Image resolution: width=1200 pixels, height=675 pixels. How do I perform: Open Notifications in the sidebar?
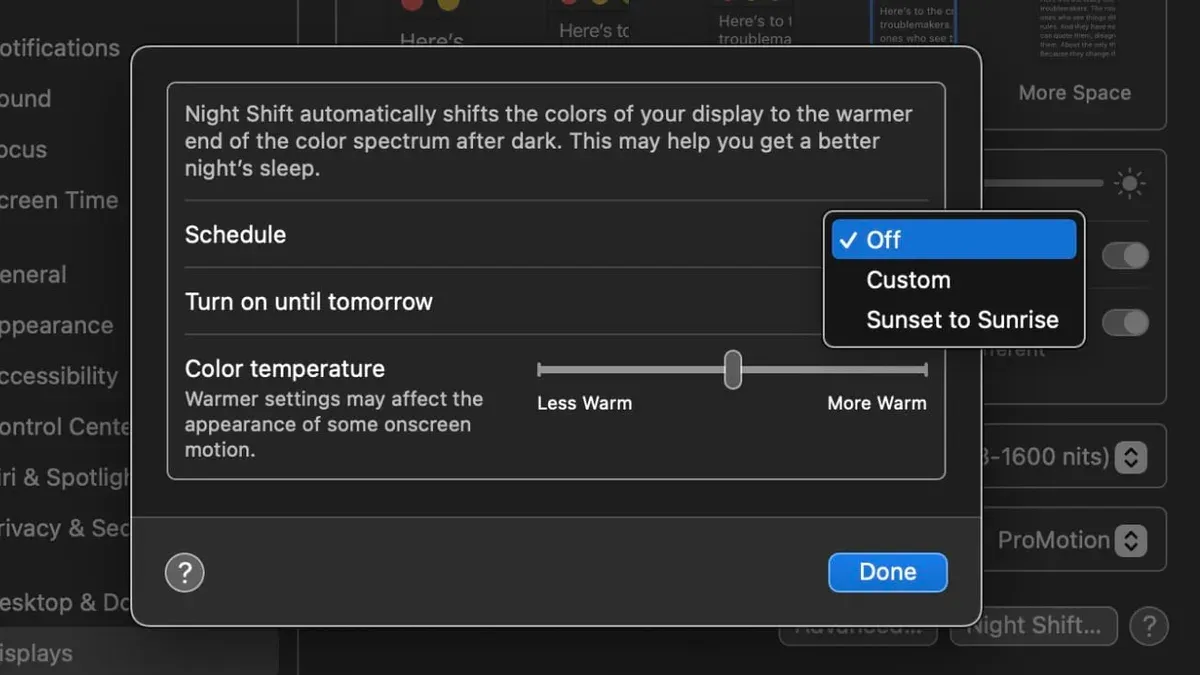[60, 48]
